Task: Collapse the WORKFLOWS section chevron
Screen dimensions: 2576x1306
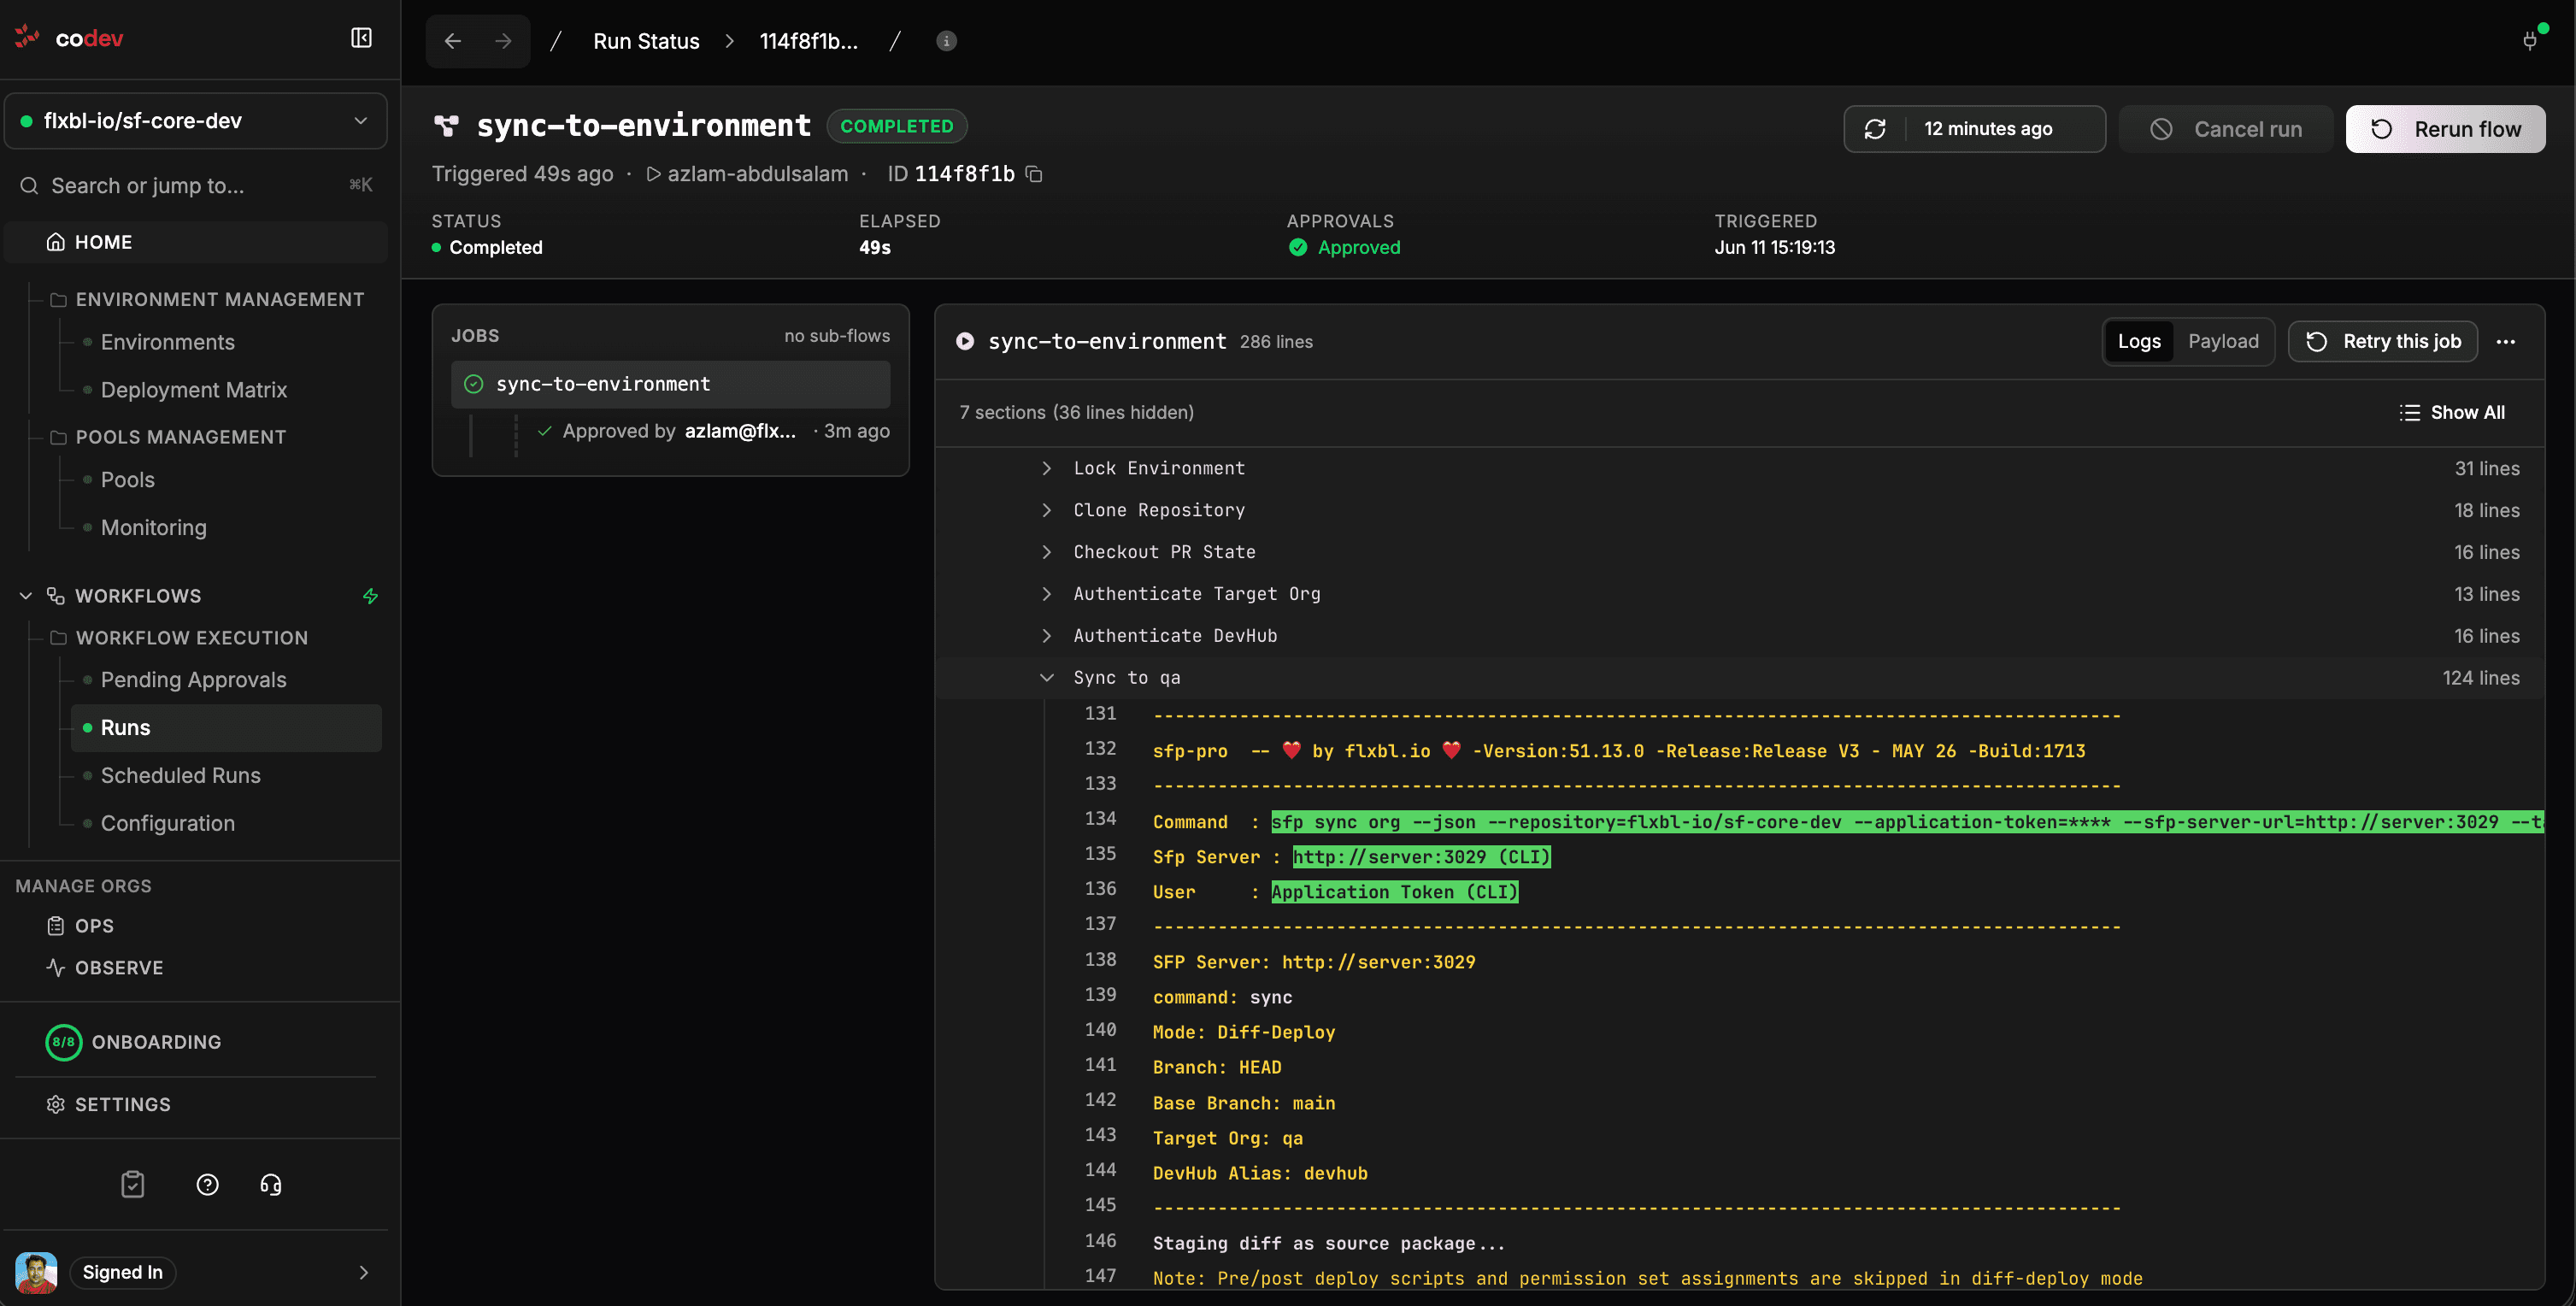Action: (x=26, y=596)
